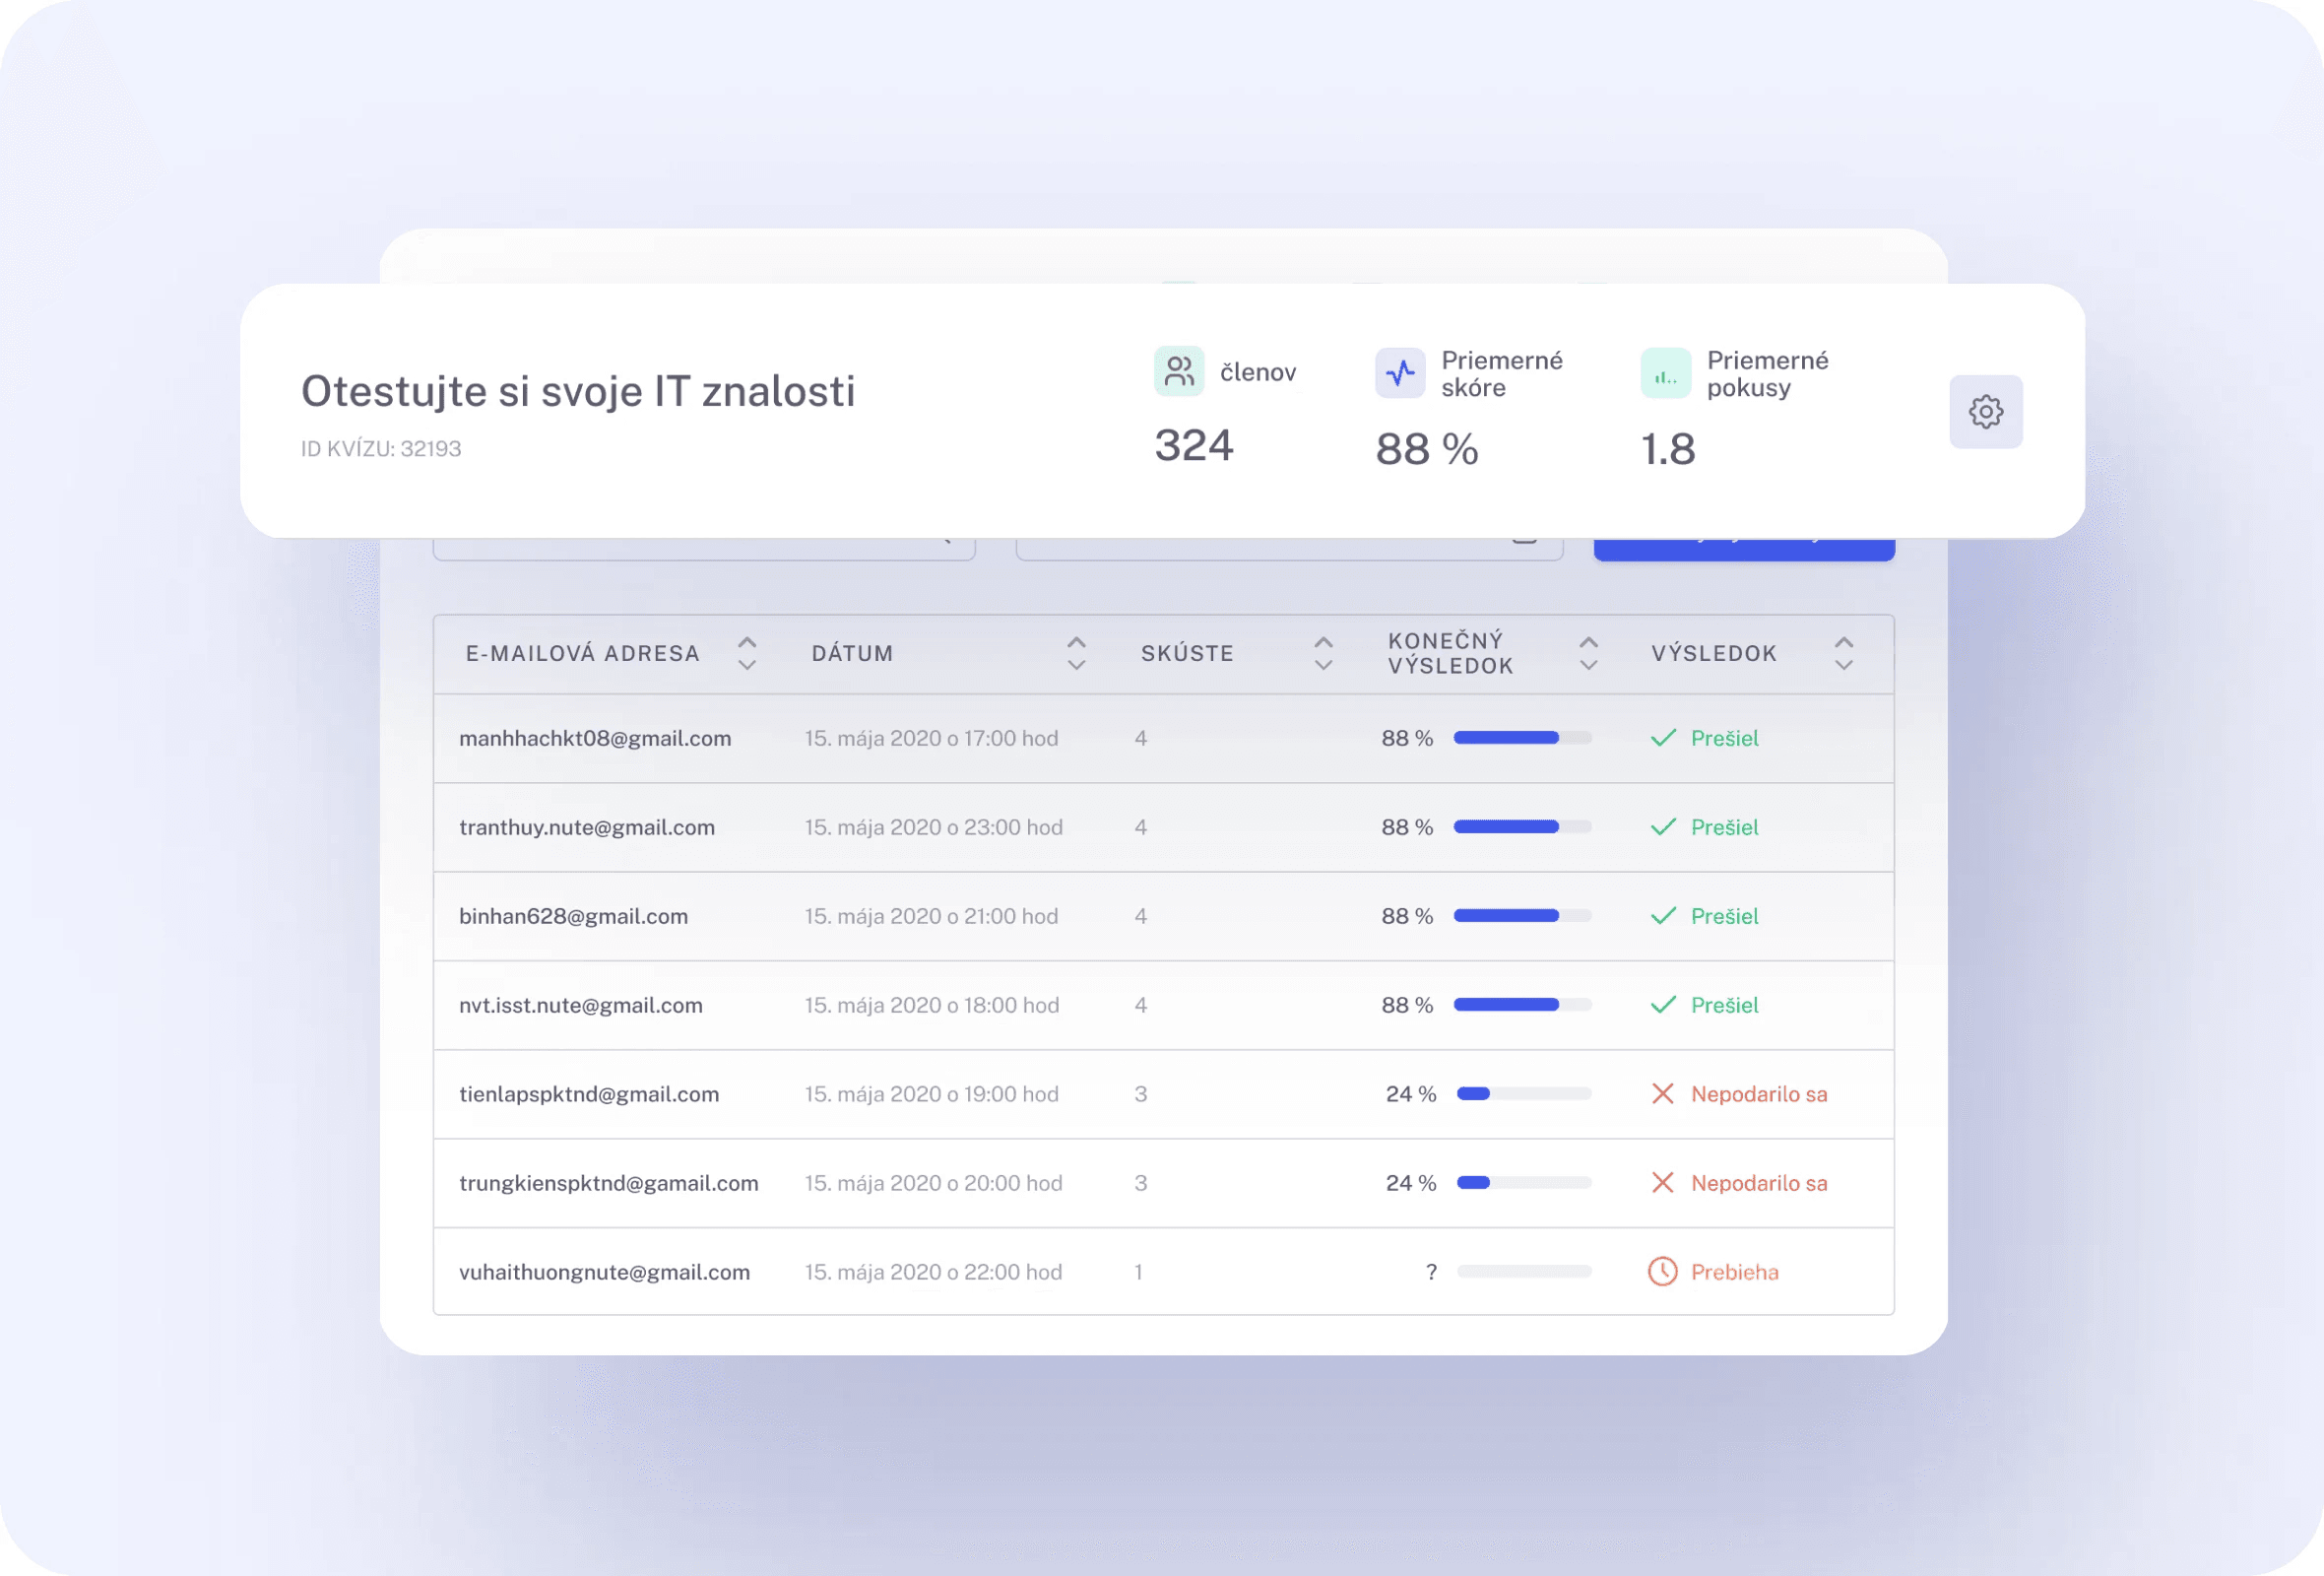Click quiz title Otestujte si svoje IT znalosti
This screenshot has width=2324, height=1576.
tap(578, 391)
